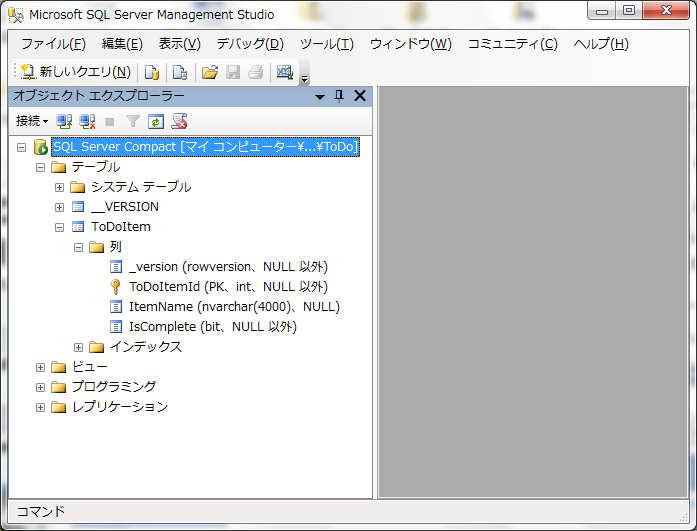This screenshot has height=531, width=697.
Task: Click the Print icon in toolbar
Action: coord(256,72)
